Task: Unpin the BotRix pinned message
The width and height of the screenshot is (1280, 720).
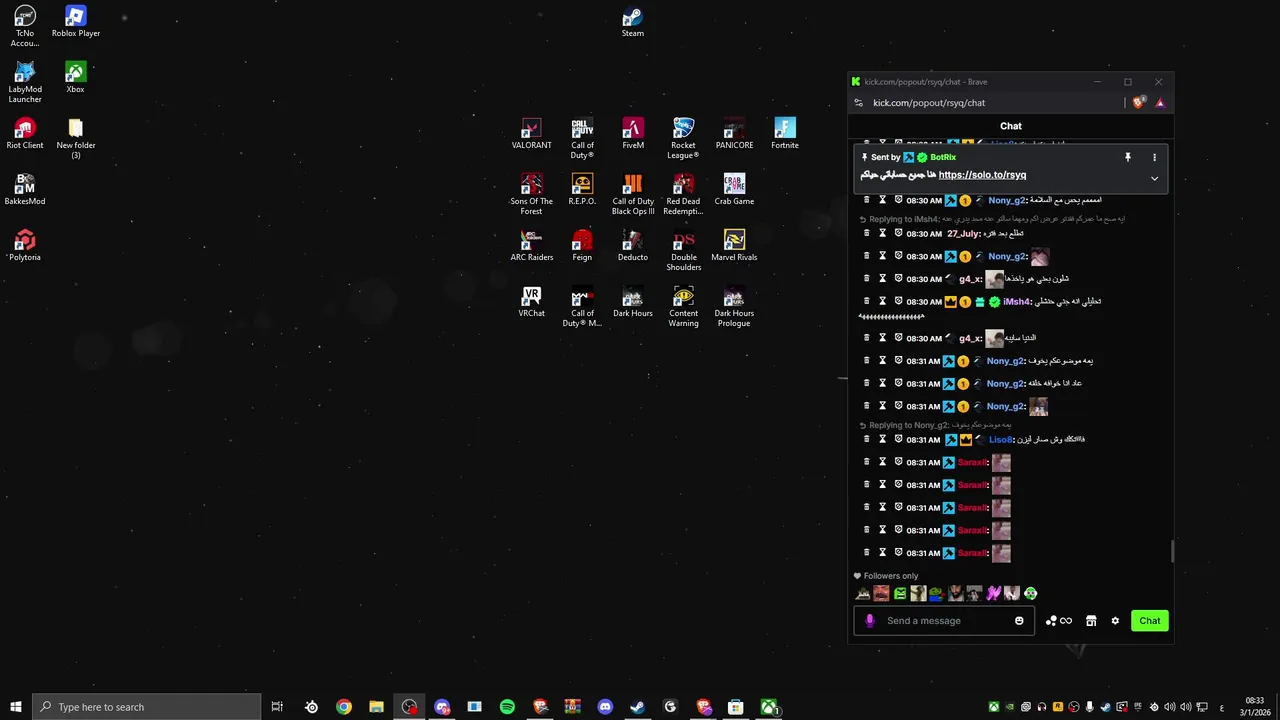Action: (1127, 157)
